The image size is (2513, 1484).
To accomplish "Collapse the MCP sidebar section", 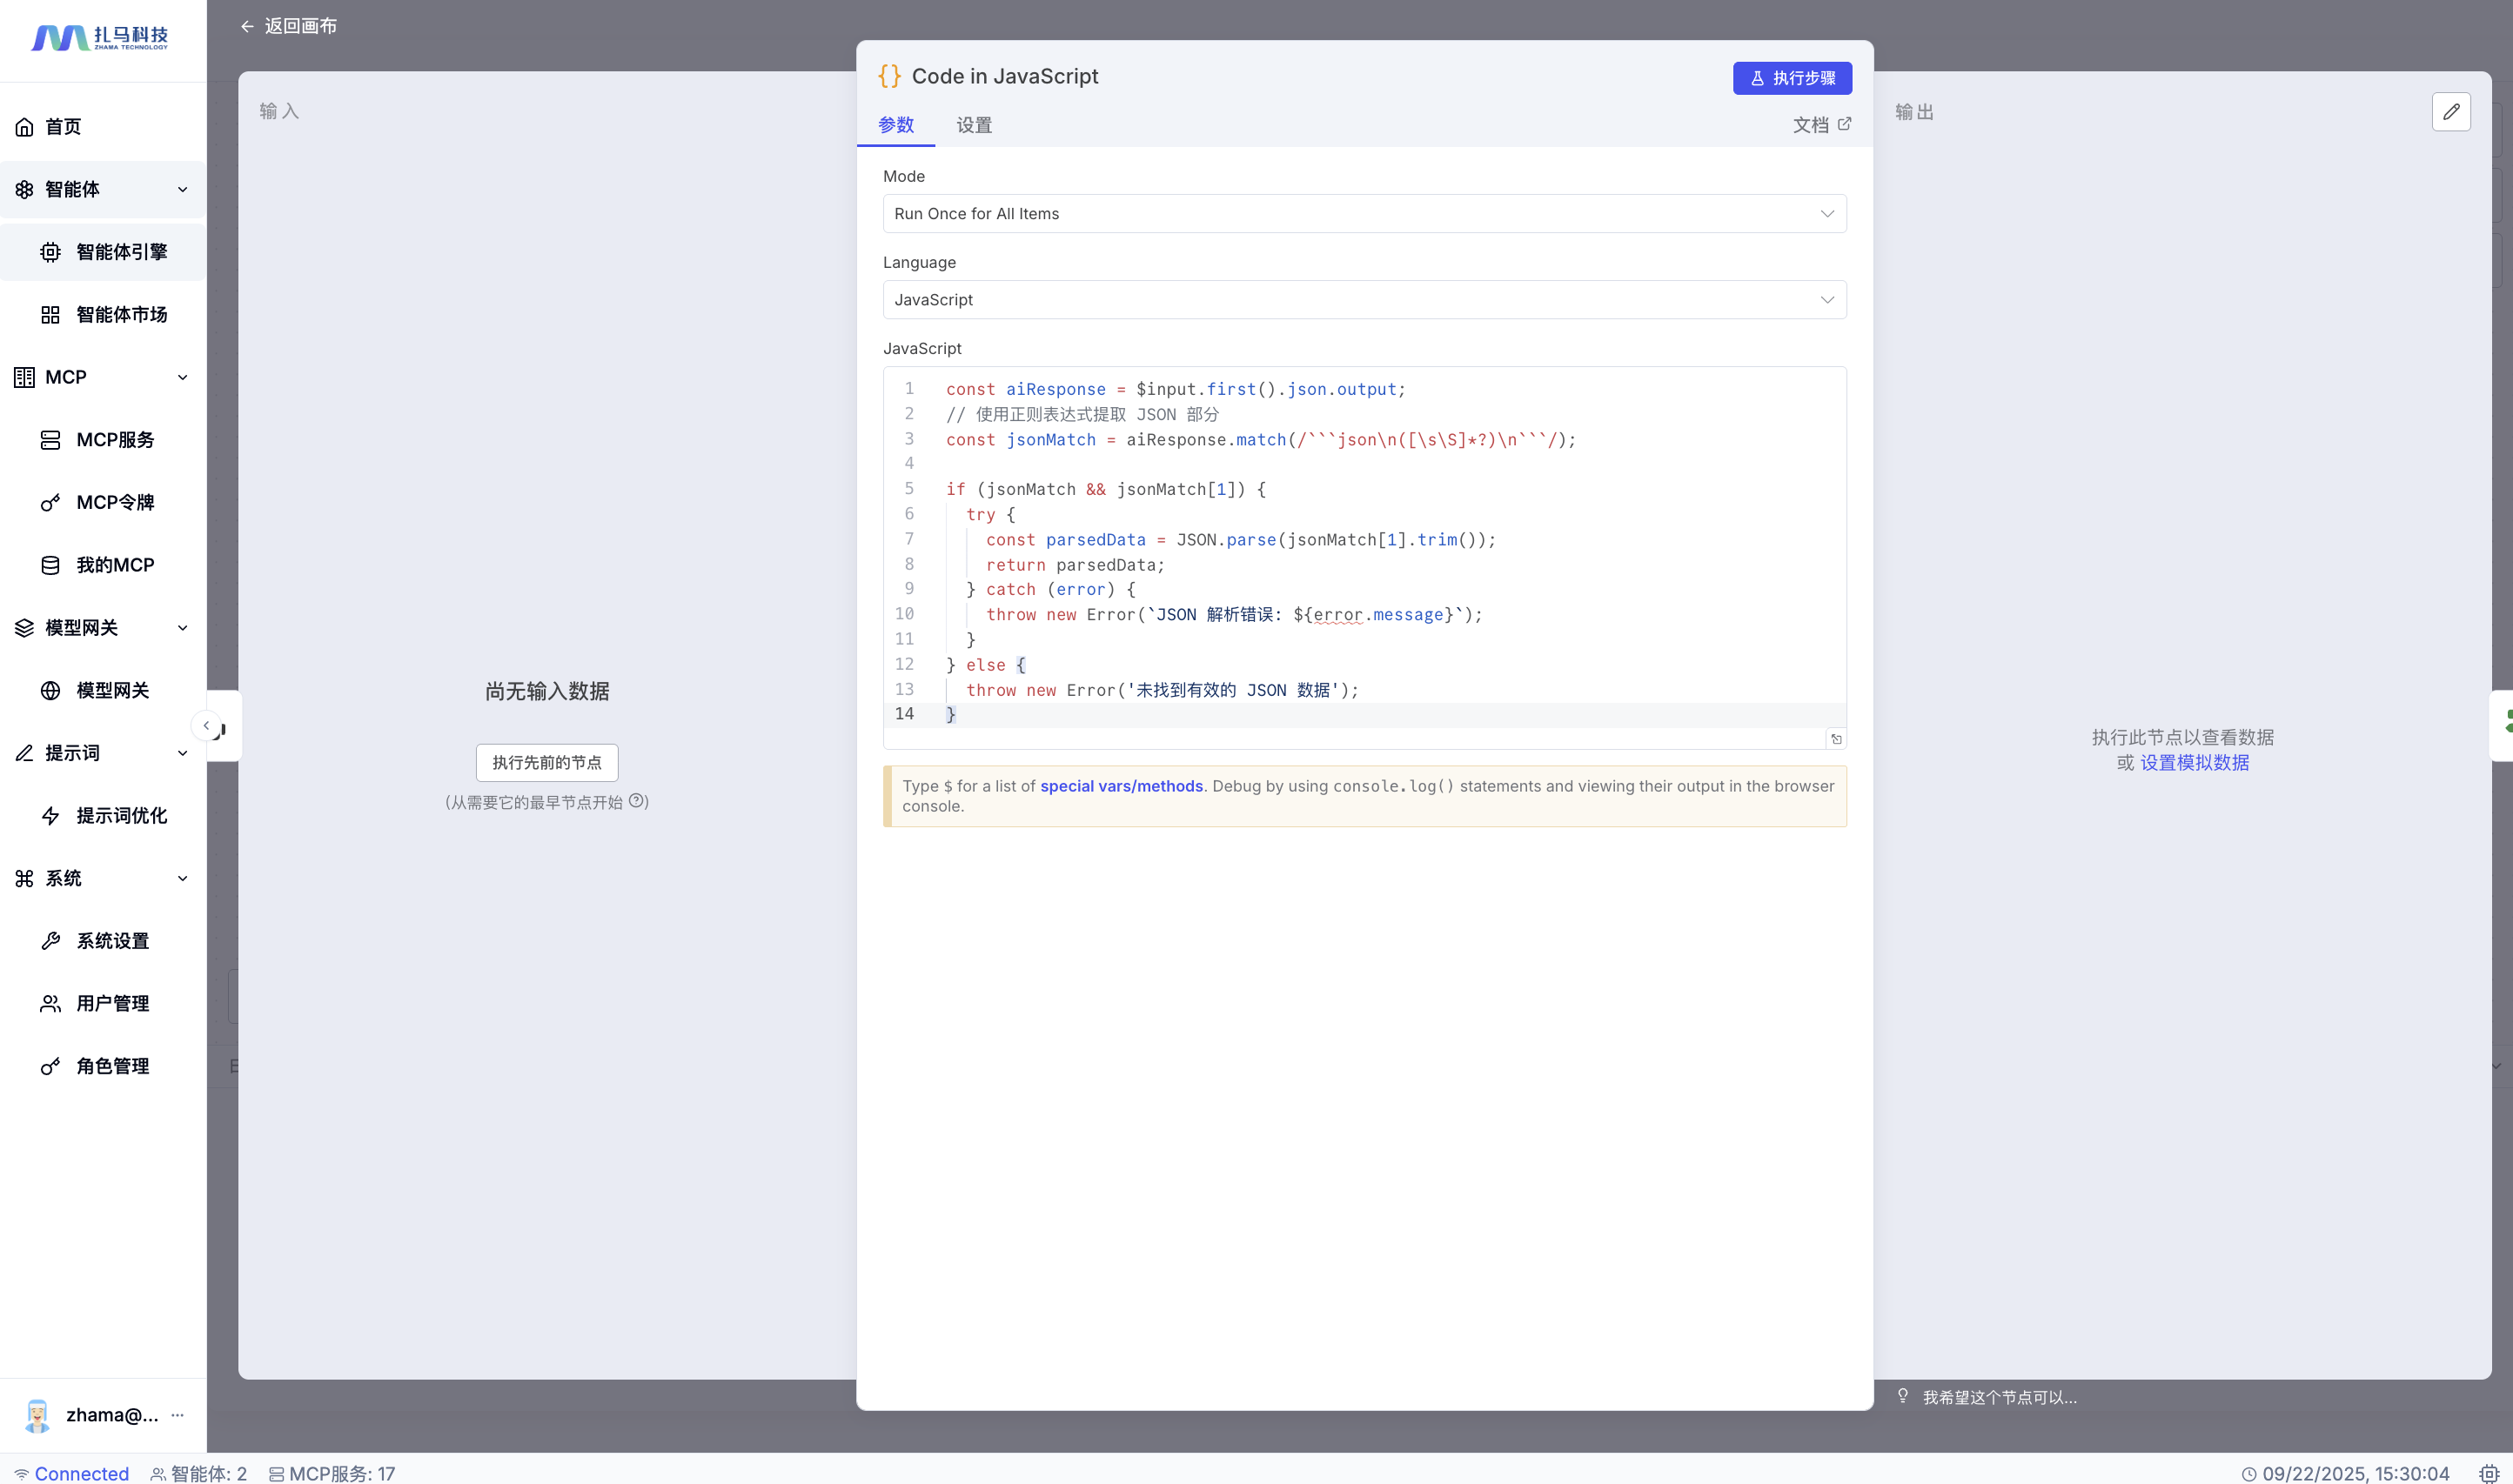I will [182, 377].
